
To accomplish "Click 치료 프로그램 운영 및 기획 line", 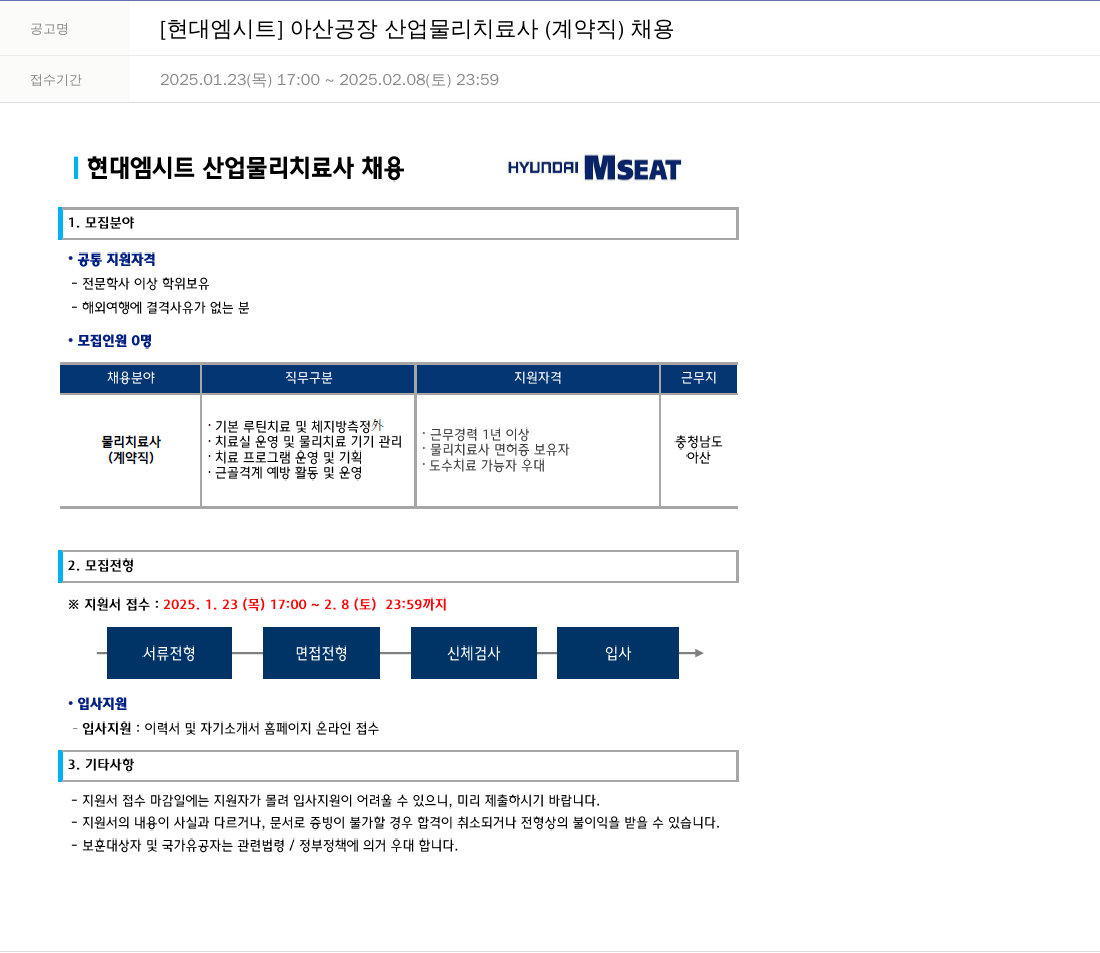I will pos(285,457).
